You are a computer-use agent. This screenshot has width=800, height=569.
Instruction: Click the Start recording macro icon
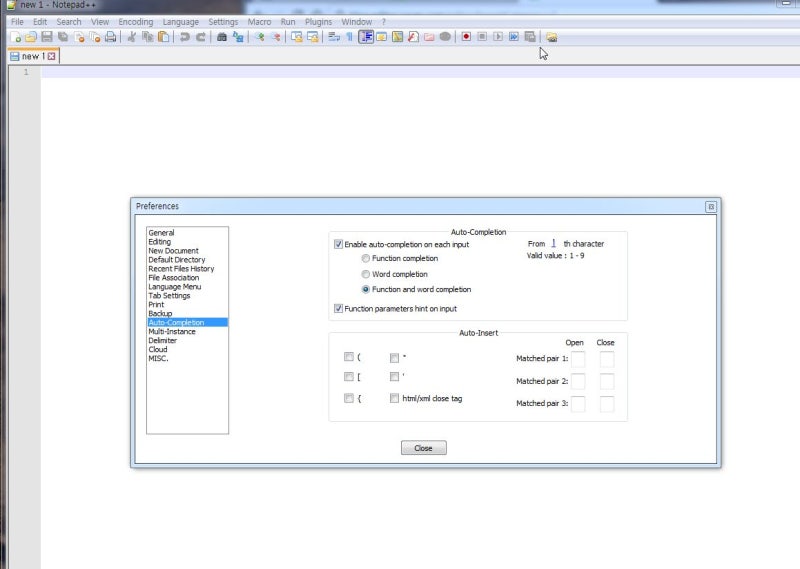466,37
